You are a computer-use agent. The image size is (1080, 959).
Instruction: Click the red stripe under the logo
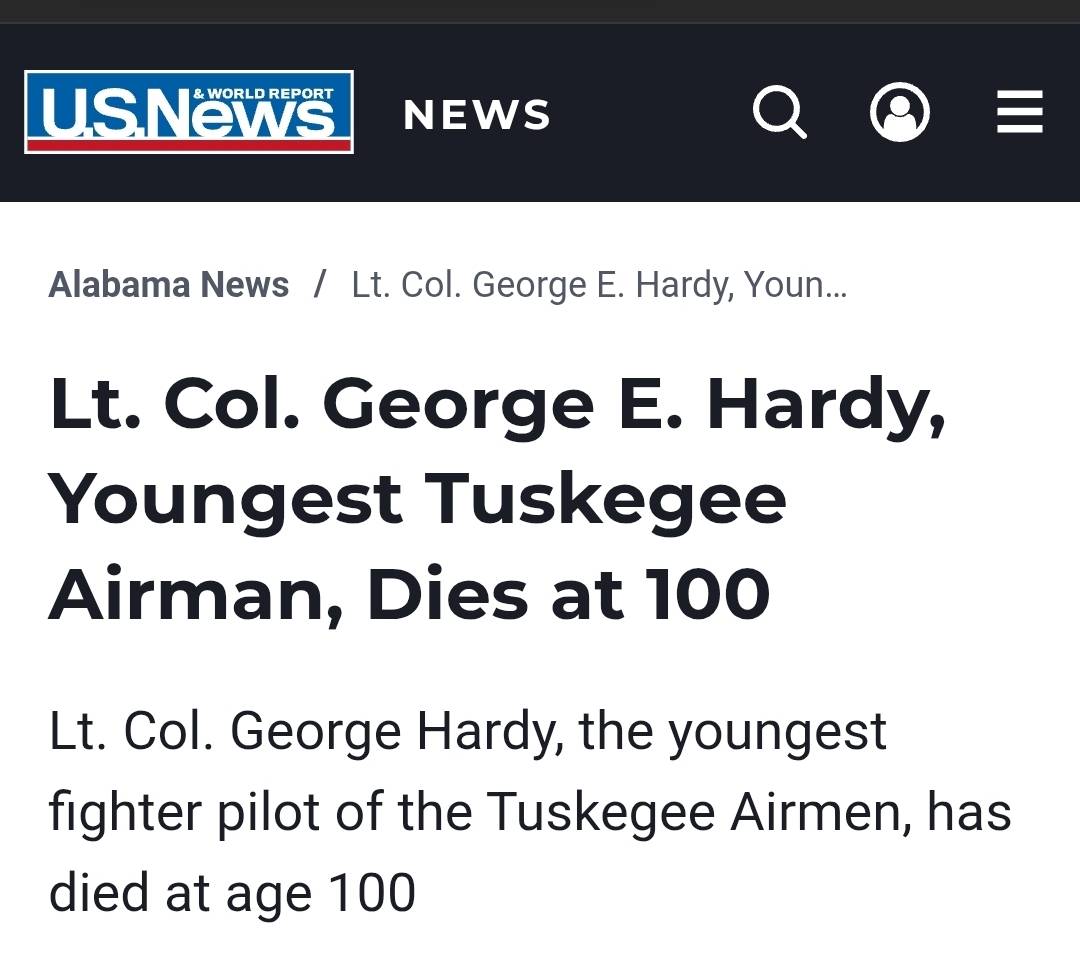click(188, 145)
